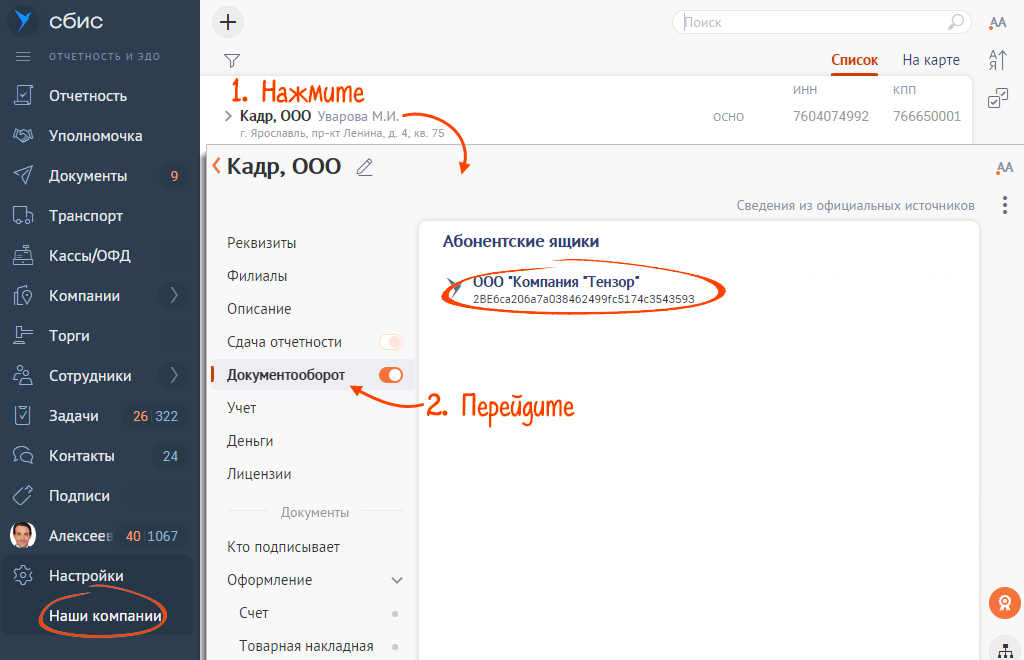The height and width of the screenshot is (660, 1024).
Task: Click the orange certificate badge button
Action: pyautogui.click(x=1004, y=603)
